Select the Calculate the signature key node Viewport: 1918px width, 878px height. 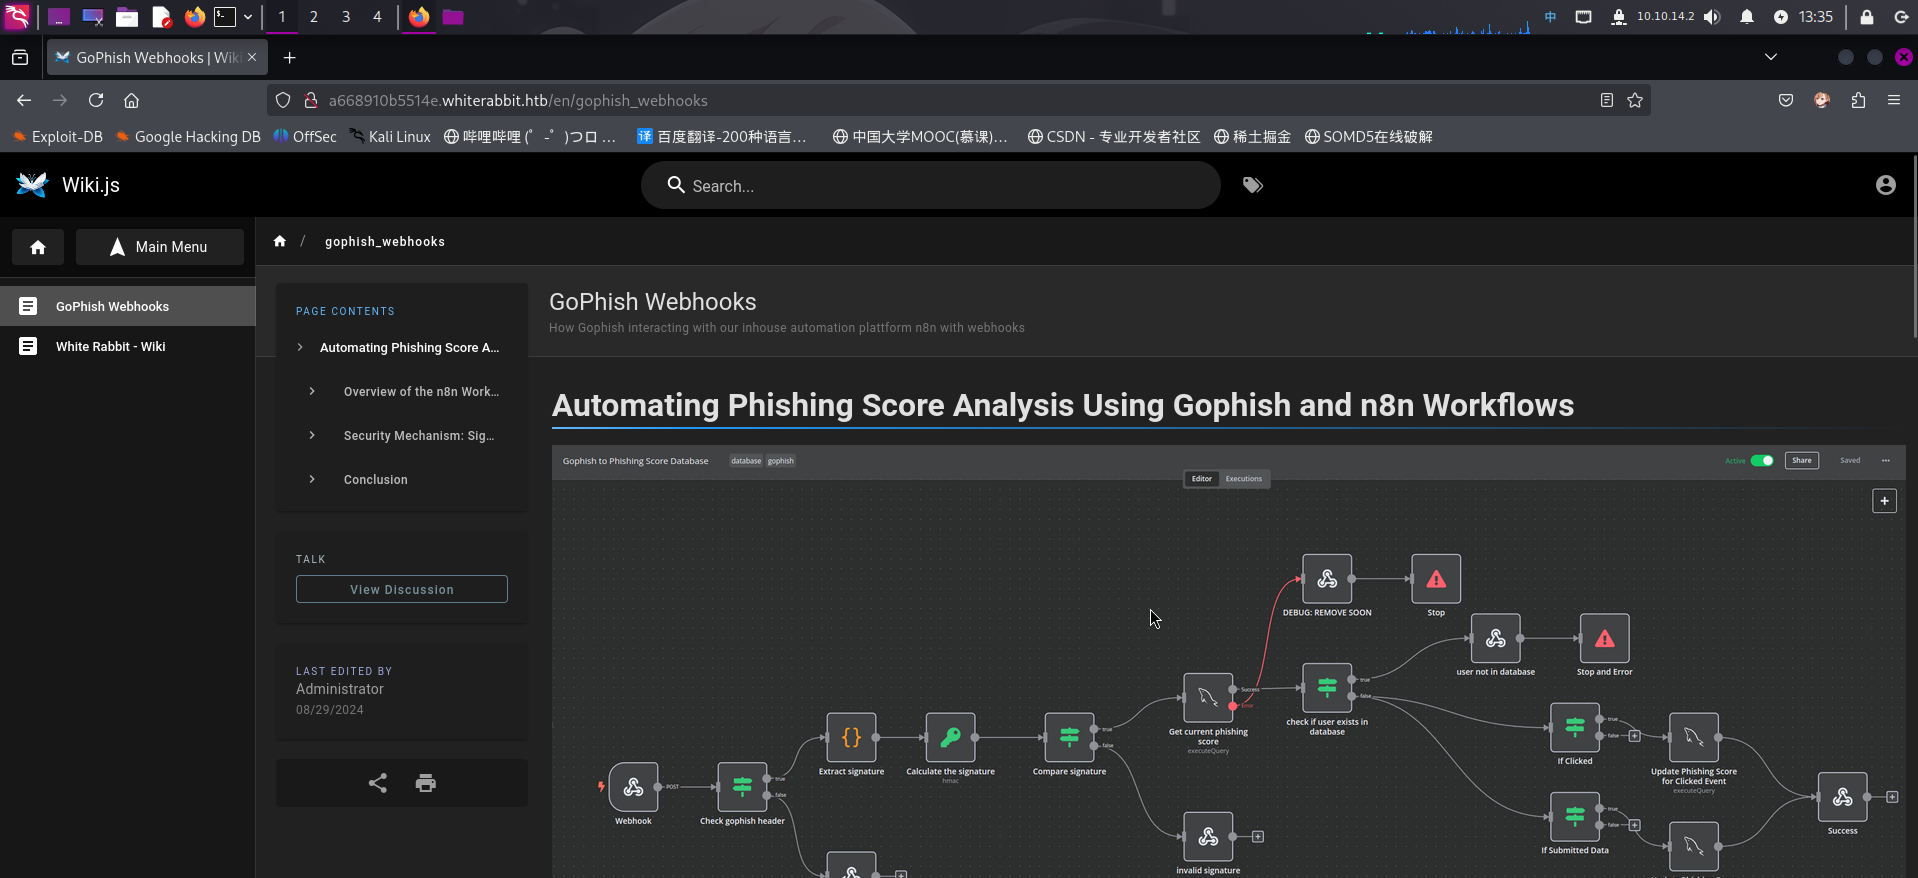point(950,738)
